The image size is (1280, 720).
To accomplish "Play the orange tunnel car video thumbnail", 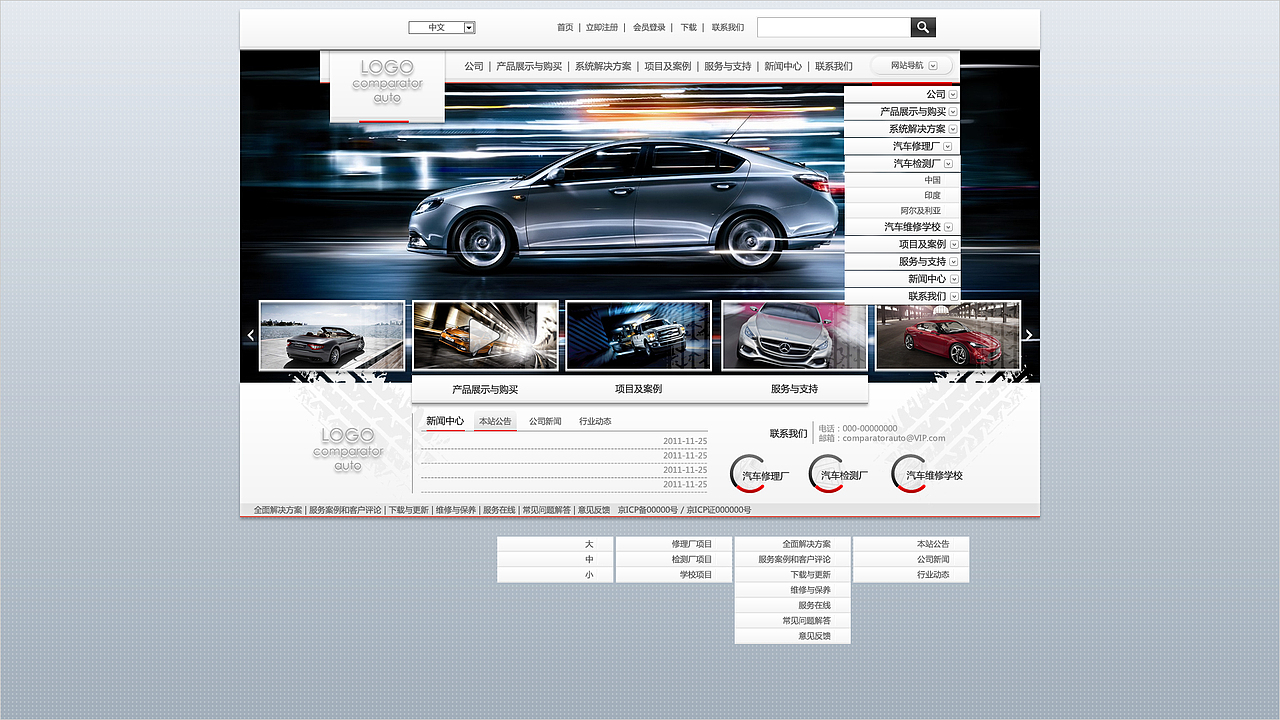I will [485, 336].
